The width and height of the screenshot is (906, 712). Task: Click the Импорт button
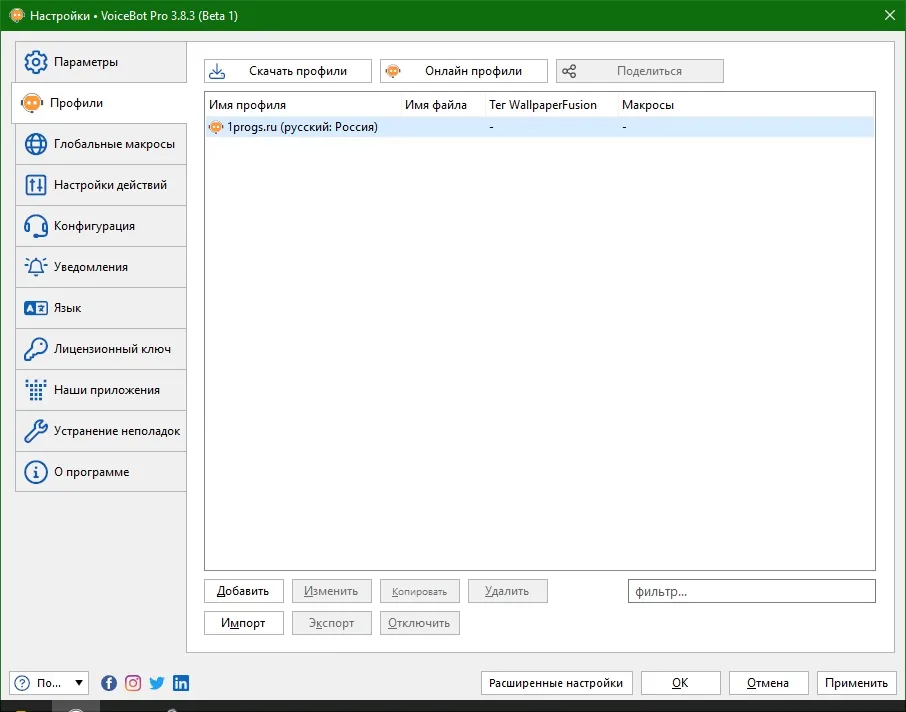[244, 623]
